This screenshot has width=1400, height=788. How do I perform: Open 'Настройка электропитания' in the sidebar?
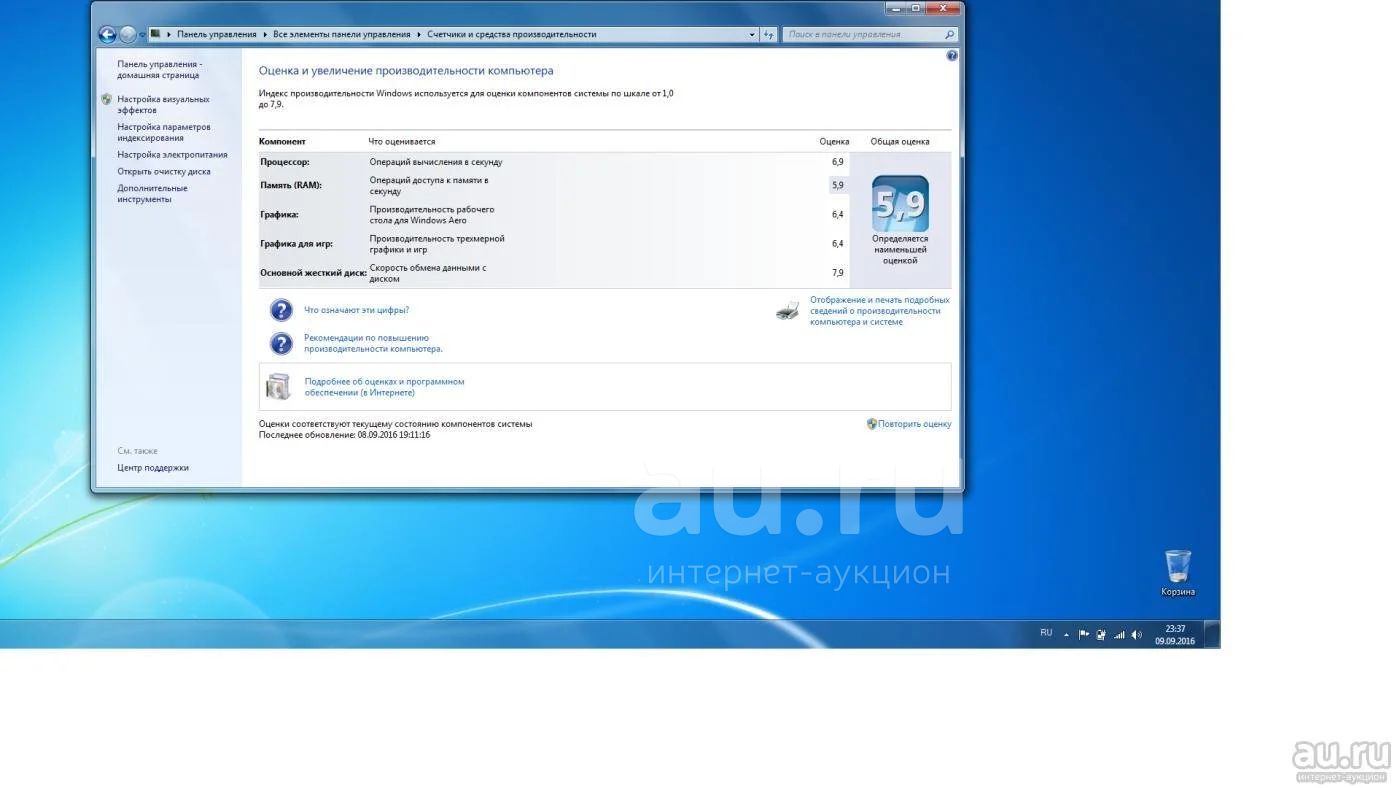pyautogui.click(x=172, y=155)
